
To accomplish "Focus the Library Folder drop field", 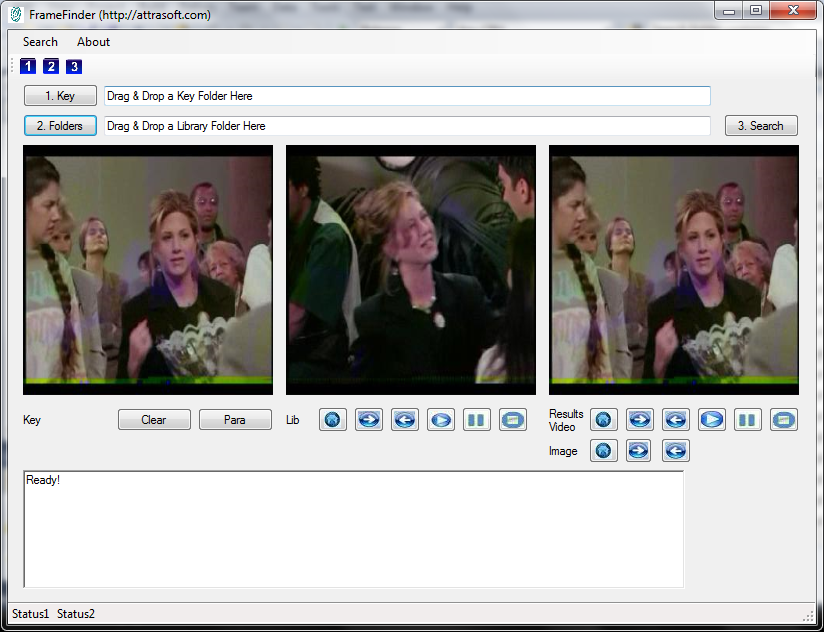I will (407, 126).
